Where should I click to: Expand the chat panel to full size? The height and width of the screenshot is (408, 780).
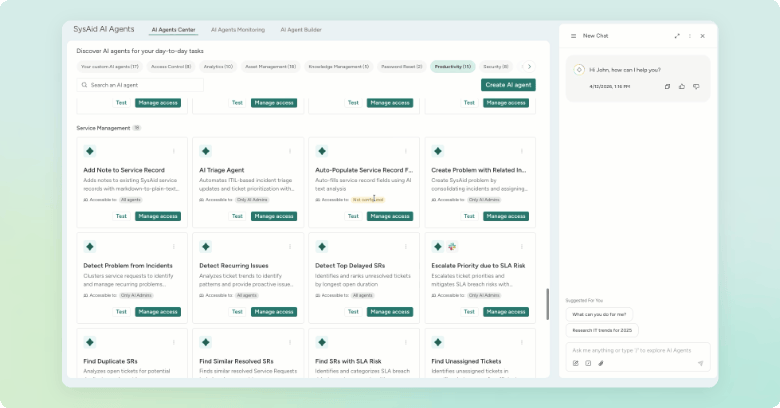pos(677,36)
